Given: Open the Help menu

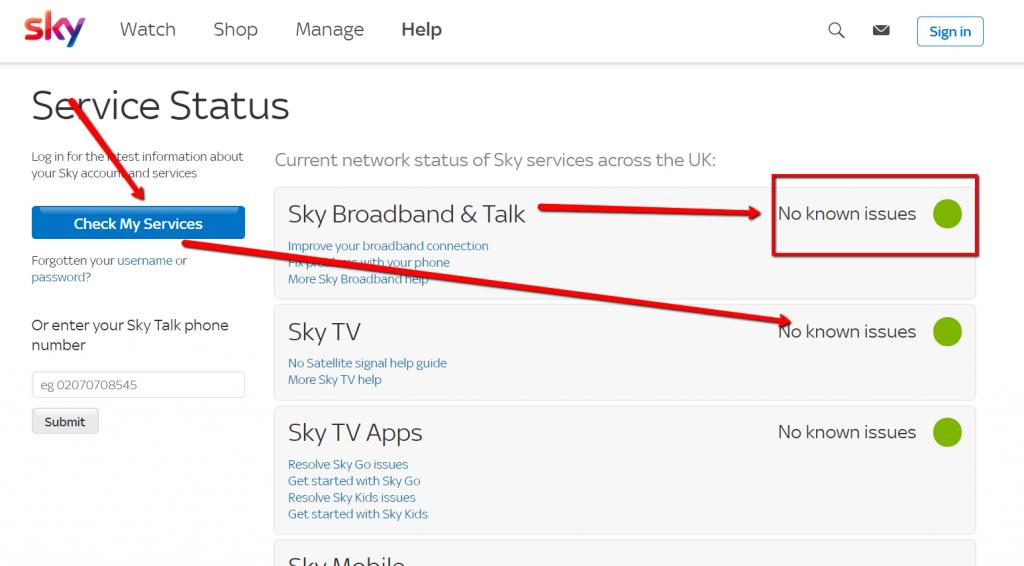Looking at the screenshot, I should pos(422,29).
